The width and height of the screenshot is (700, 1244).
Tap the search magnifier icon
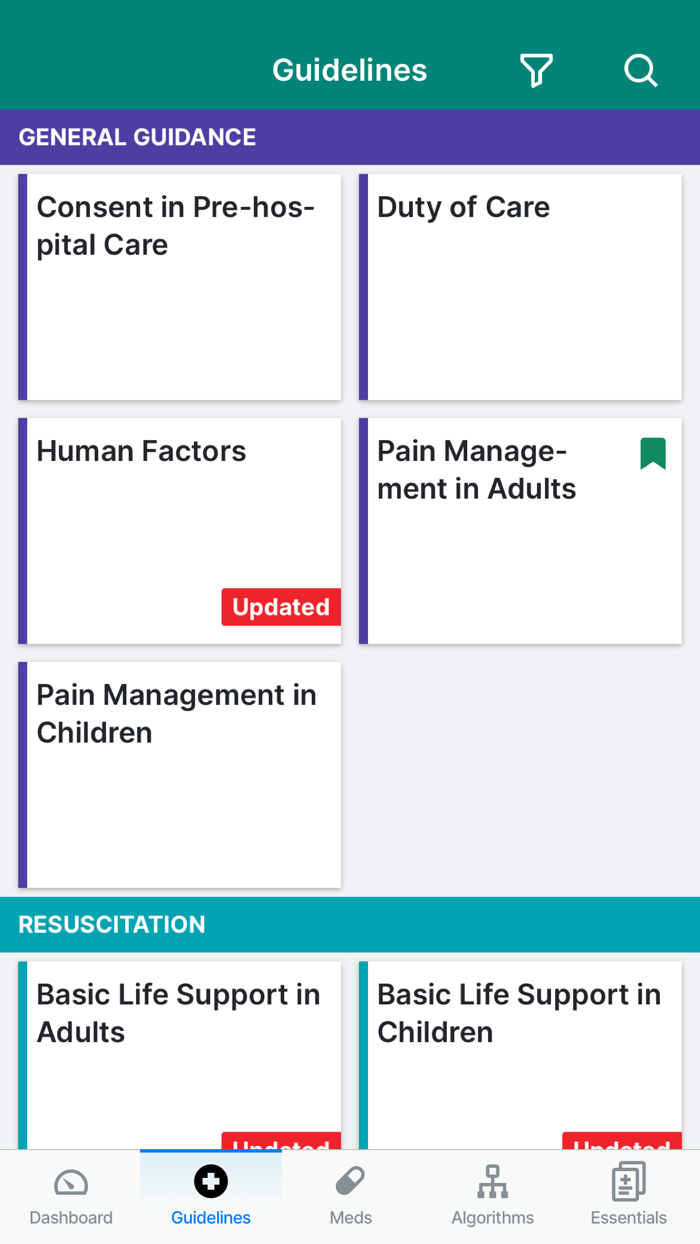point(640,70)
